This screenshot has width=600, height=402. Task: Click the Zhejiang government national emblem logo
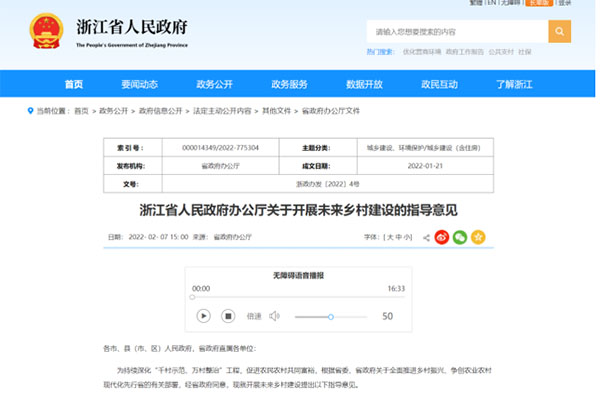(46, 31)
